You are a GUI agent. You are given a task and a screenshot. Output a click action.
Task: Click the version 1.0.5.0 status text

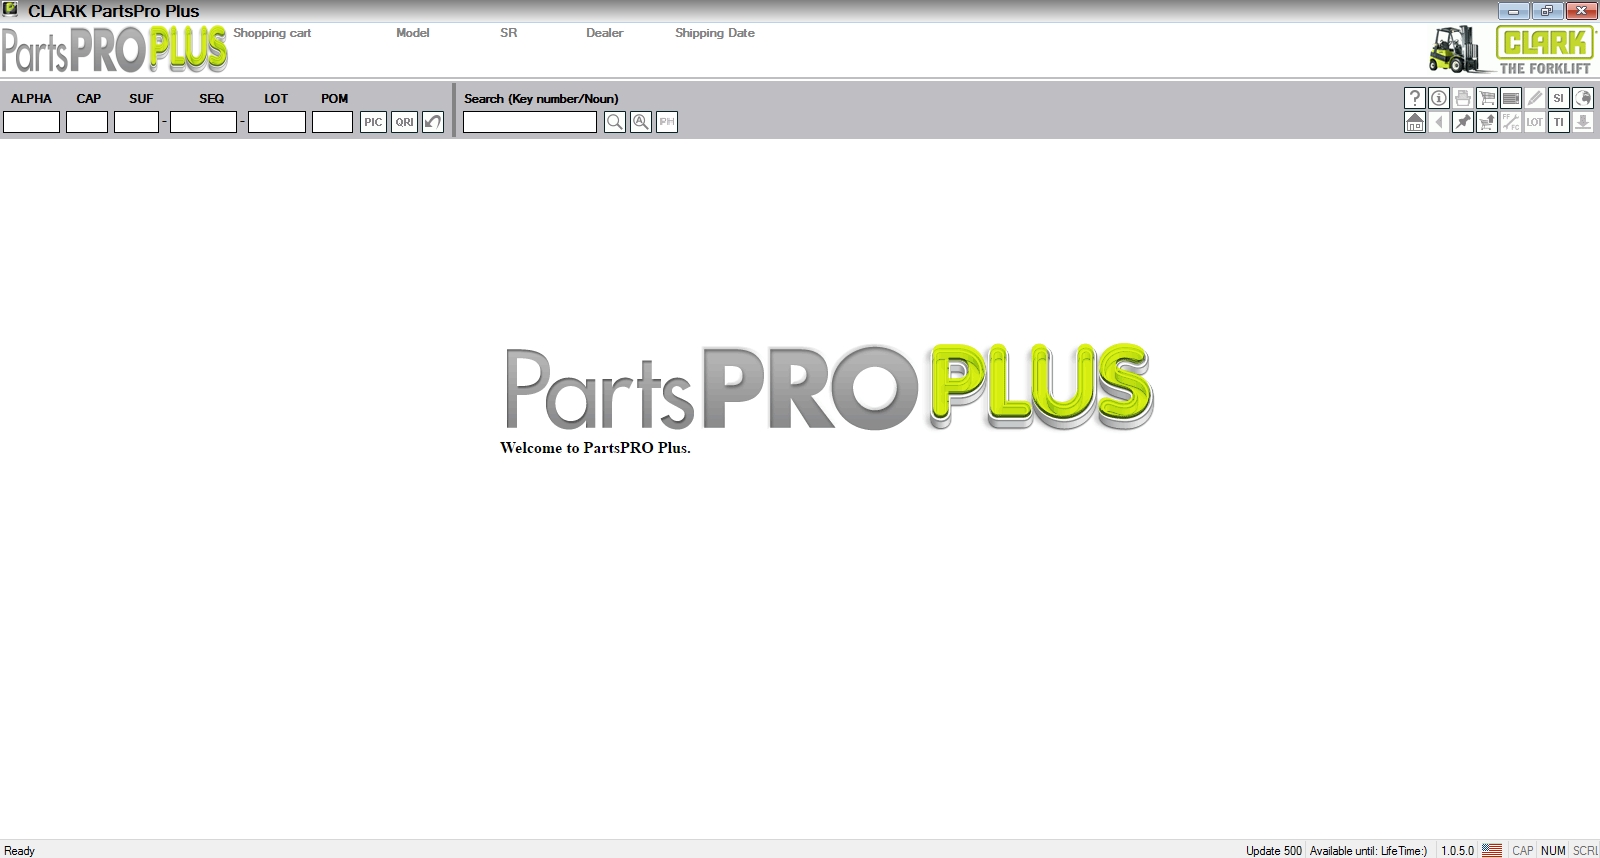pyautogui.click(x=1458, y=851)
